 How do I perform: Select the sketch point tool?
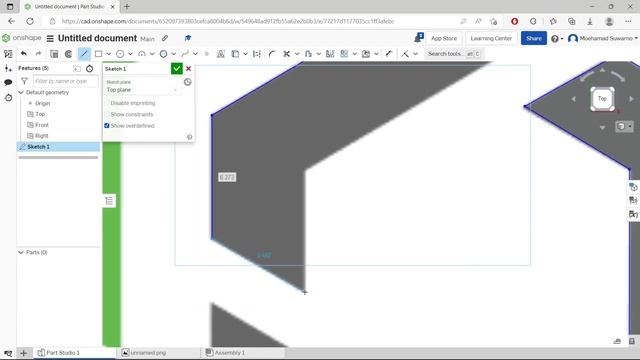click(x=207, y=54)
